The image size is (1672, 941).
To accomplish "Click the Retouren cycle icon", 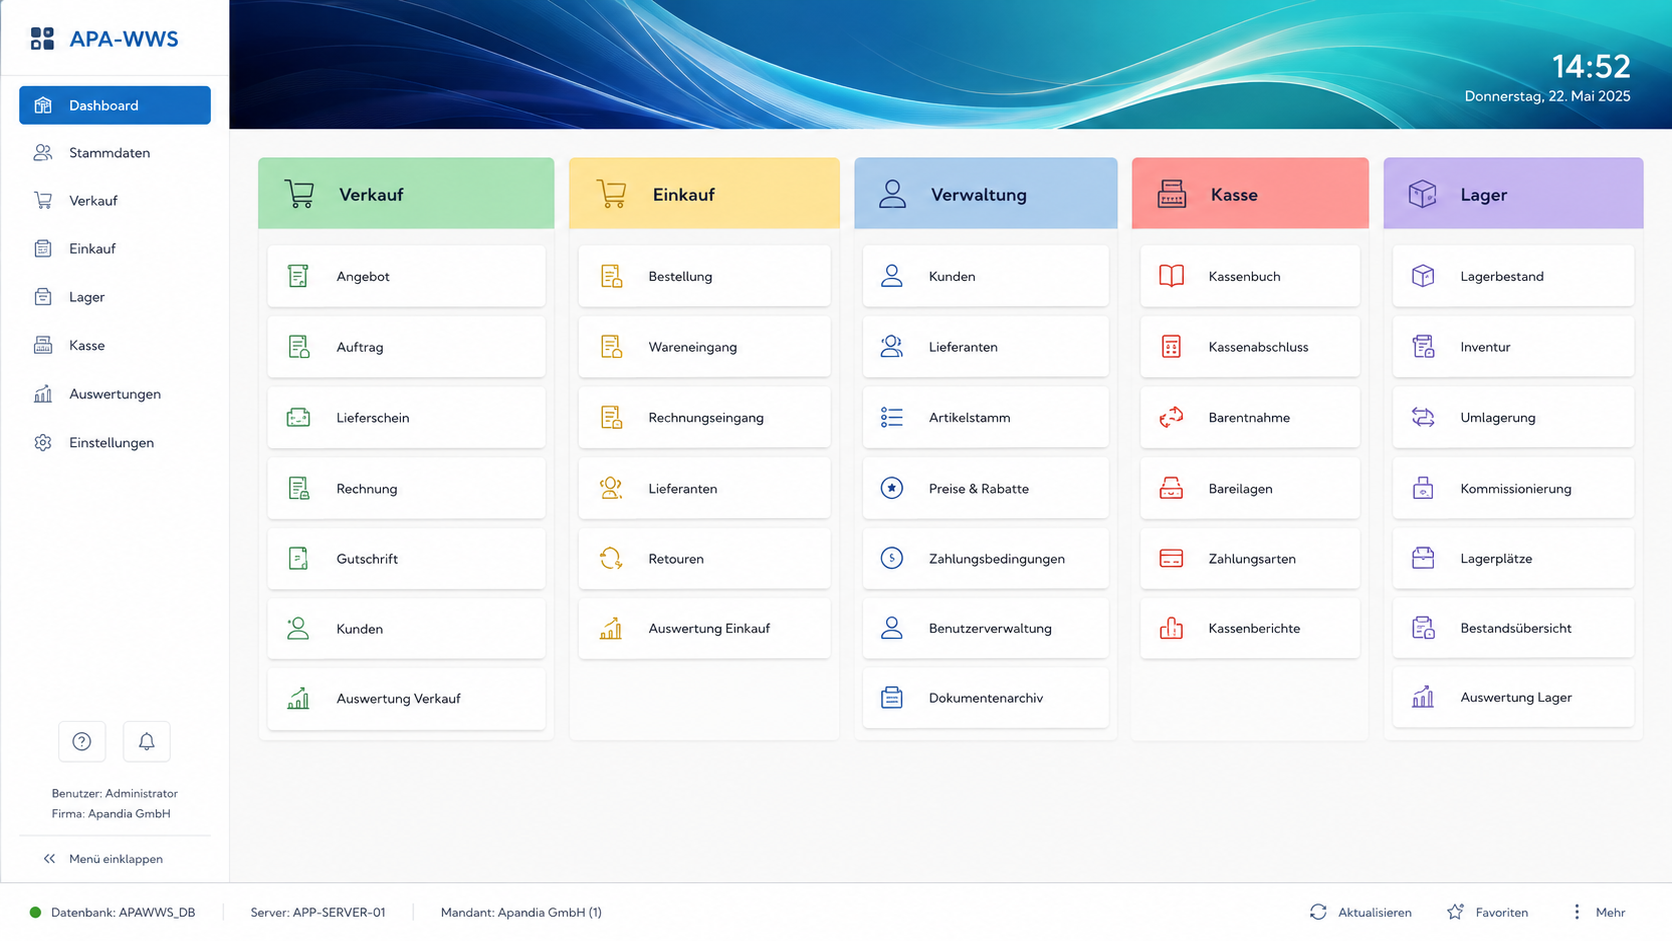I will [x=611, y=558].
